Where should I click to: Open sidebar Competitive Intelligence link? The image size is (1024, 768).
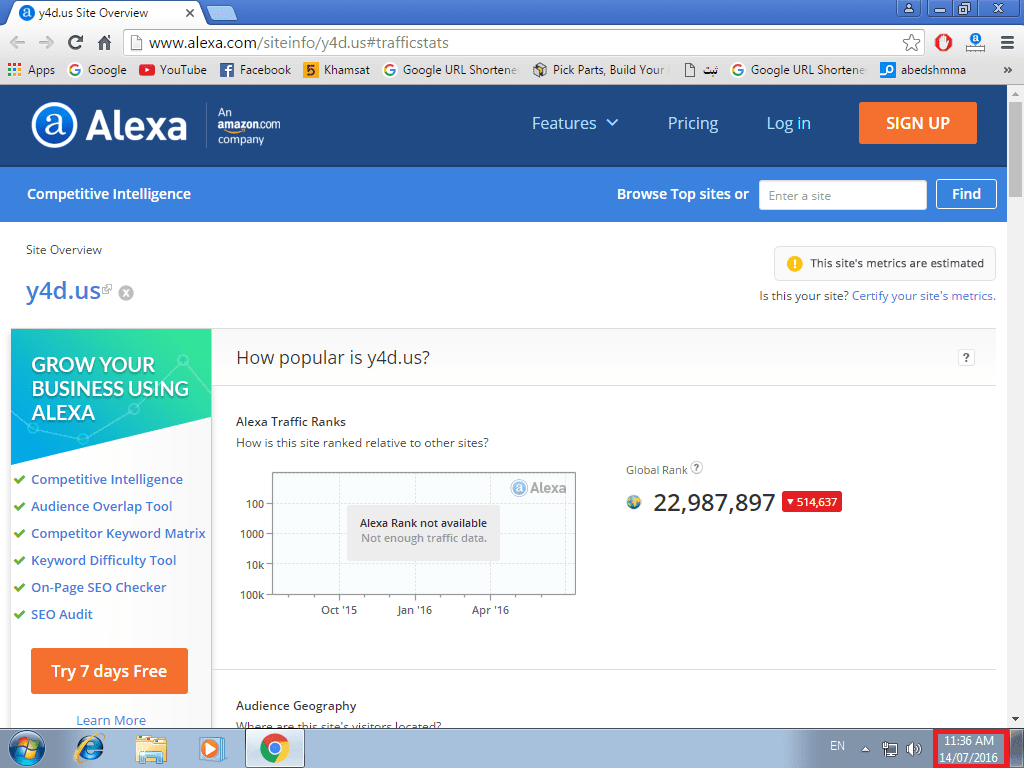coord(106,479)
